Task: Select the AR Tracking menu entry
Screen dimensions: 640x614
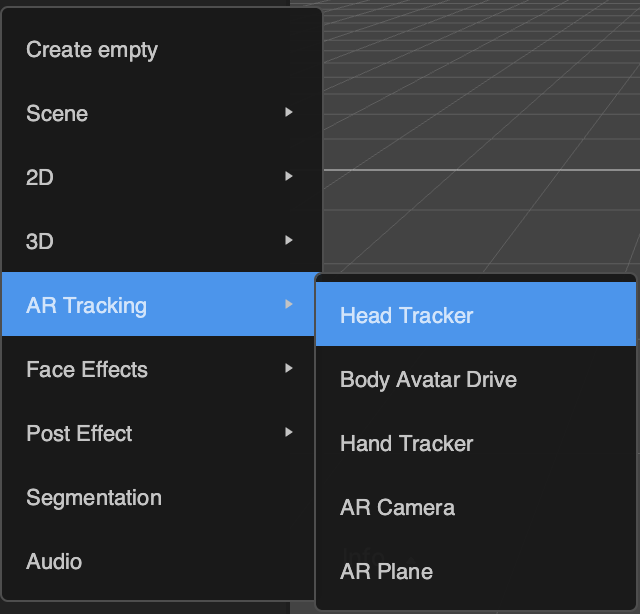Action: 158,305
